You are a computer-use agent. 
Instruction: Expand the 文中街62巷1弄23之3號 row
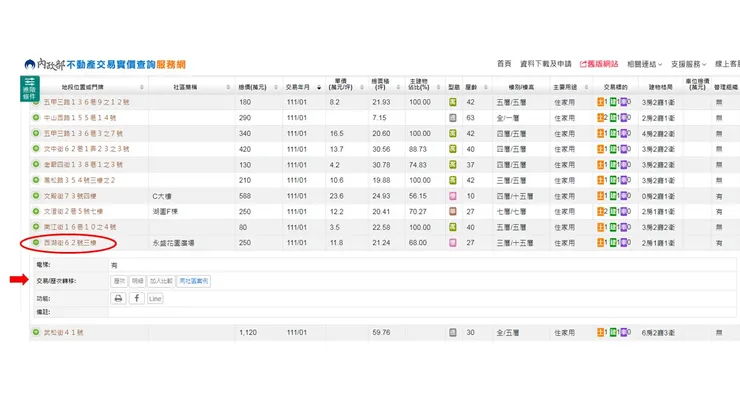tap(36, 149)
